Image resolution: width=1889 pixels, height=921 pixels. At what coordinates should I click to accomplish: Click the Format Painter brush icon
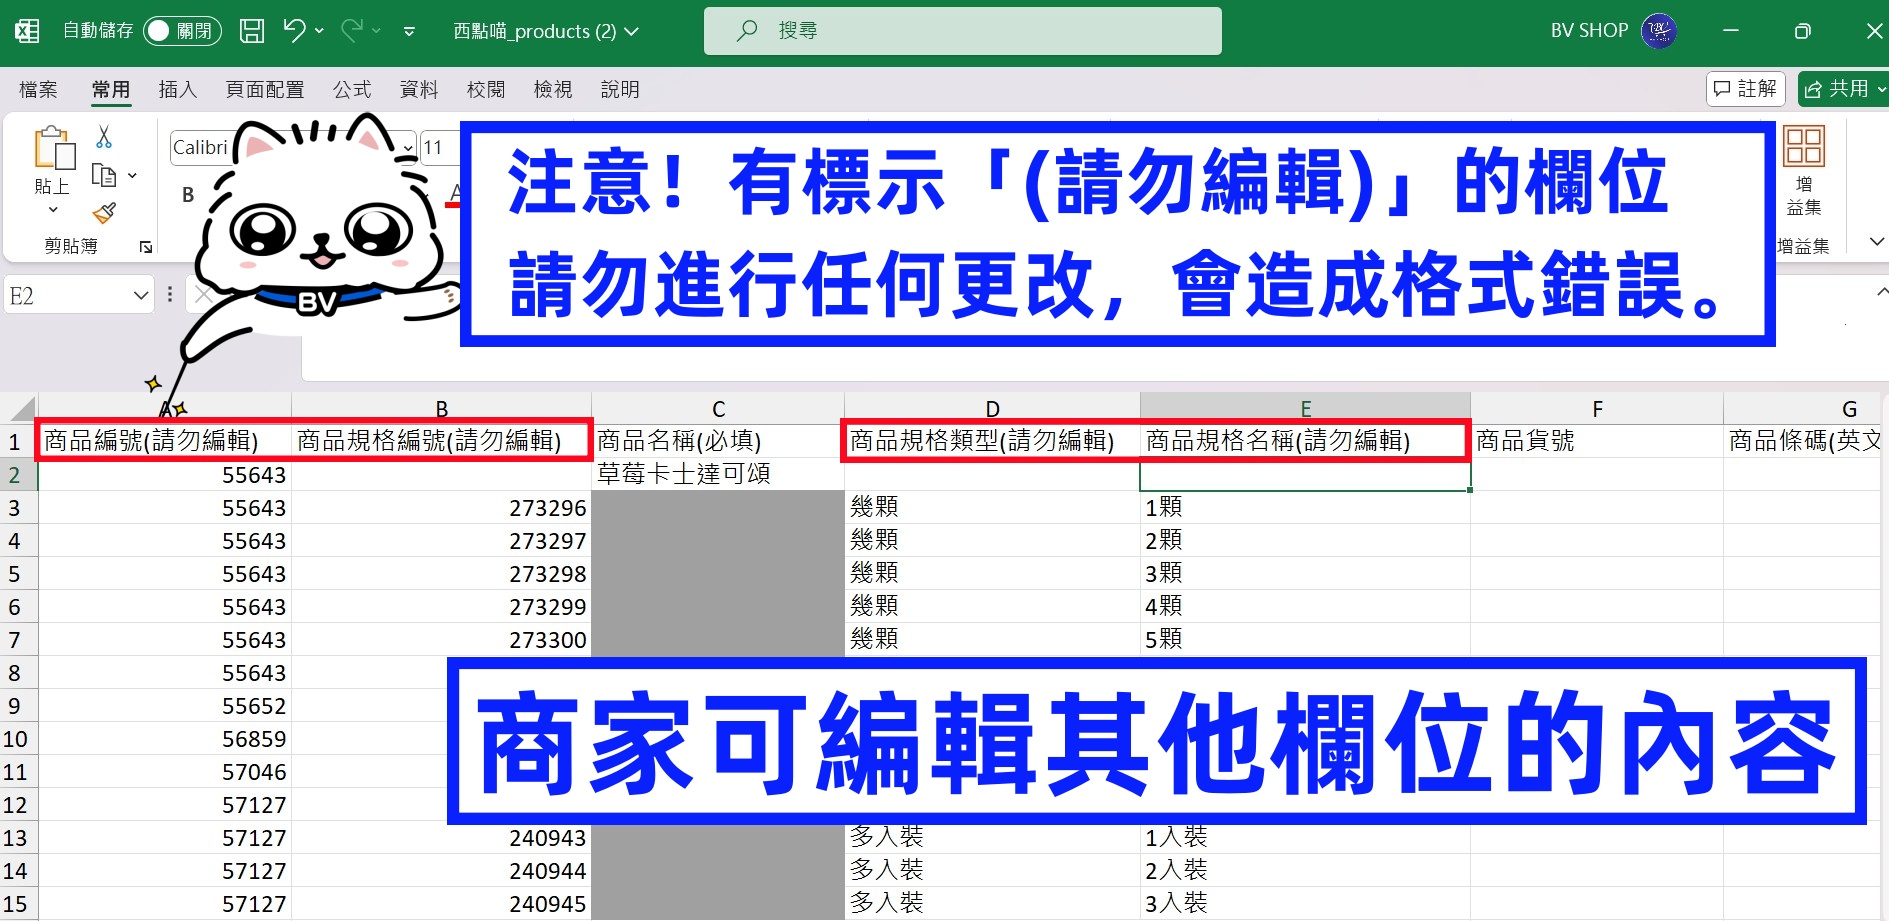[104, 213]
